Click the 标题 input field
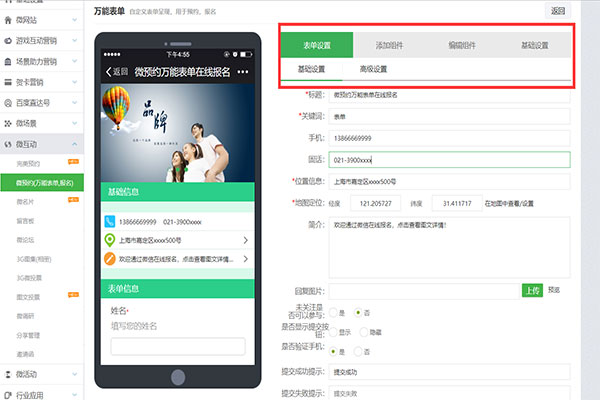The height and width of the screenshot is (400, 600). [x=449, y=95]
